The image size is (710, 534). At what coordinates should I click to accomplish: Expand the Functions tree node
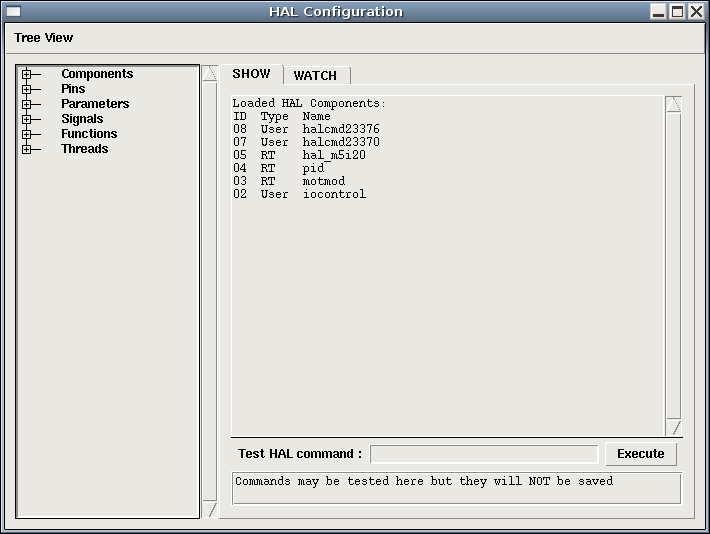(26, 134)
